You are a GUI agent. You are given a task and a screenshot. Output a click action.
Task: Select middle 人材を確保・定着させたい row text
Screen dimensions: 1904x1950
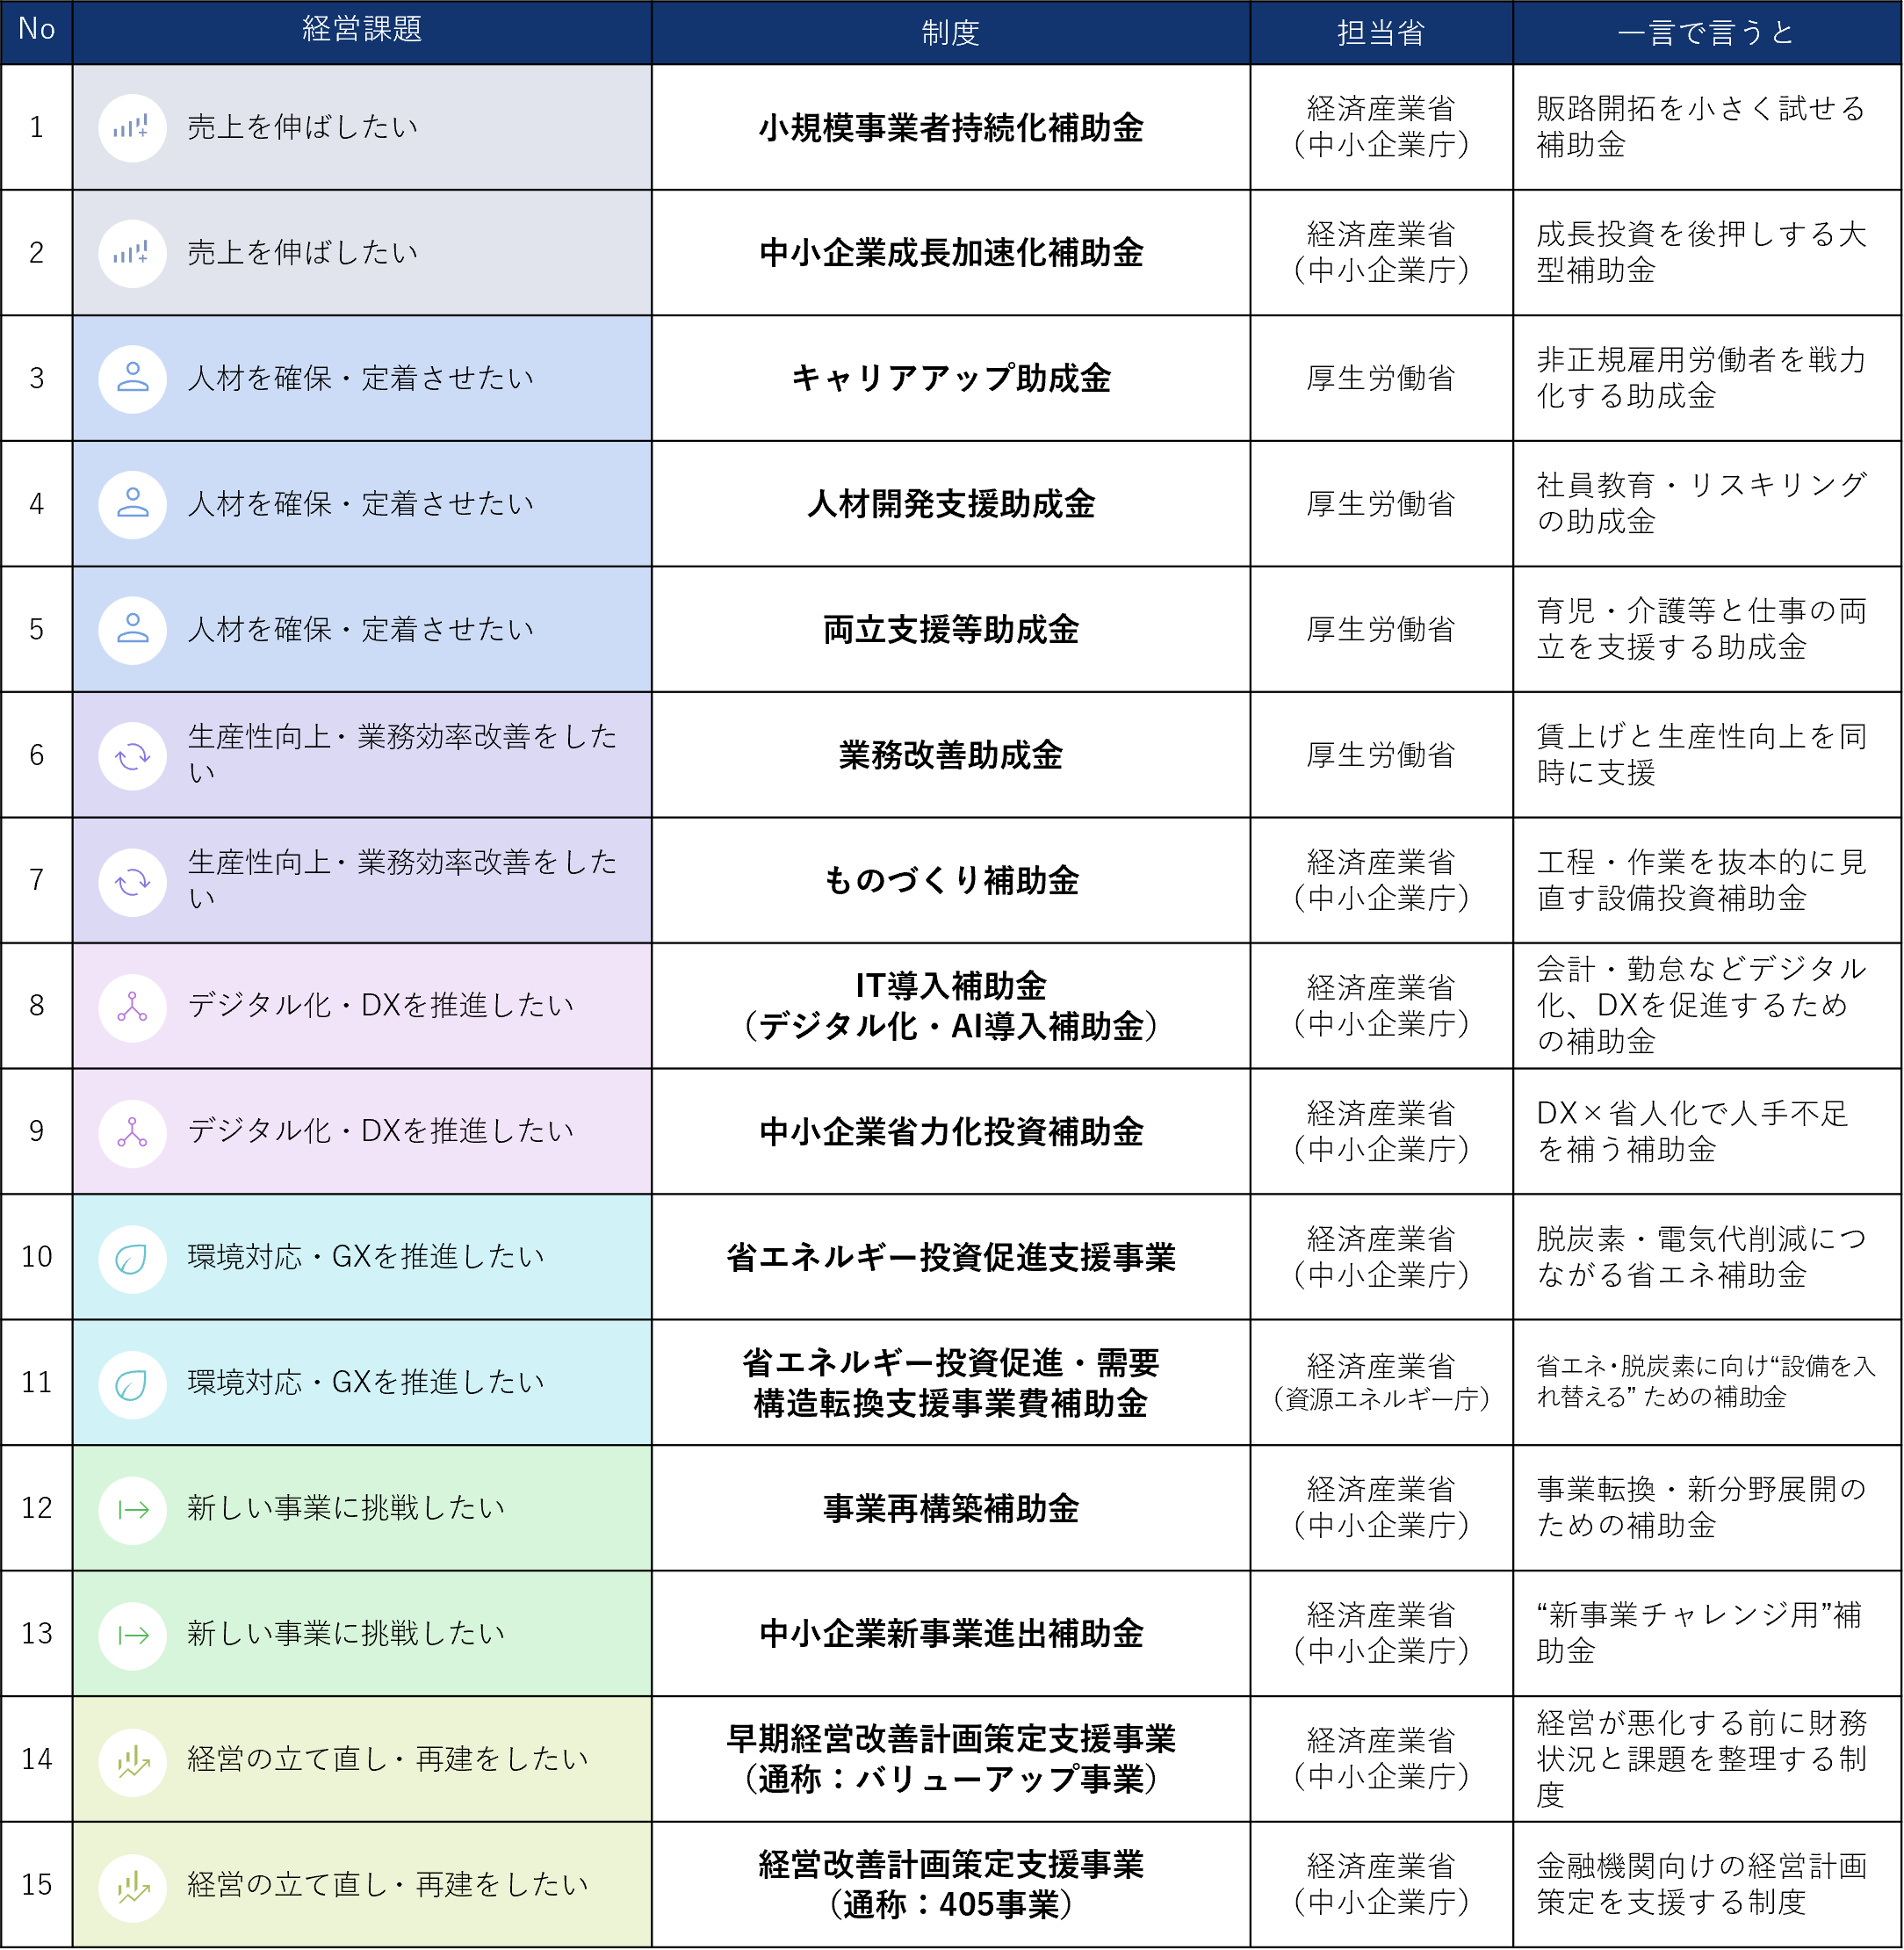(361, 504)
